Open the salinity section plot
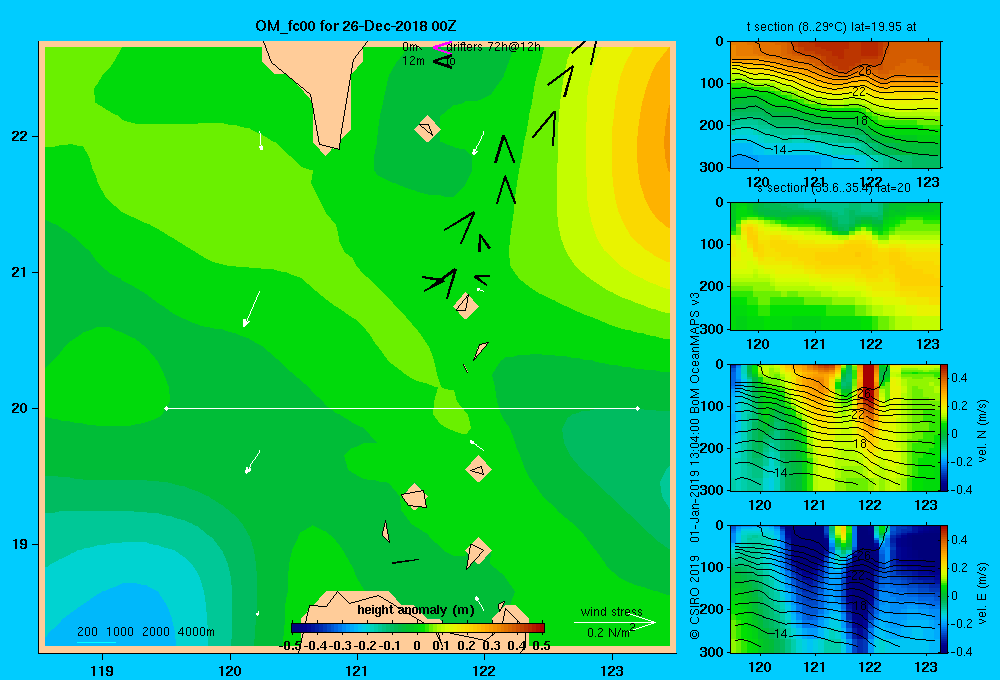The height and width of the screenshot is (680, 1000). pos(835,266)
